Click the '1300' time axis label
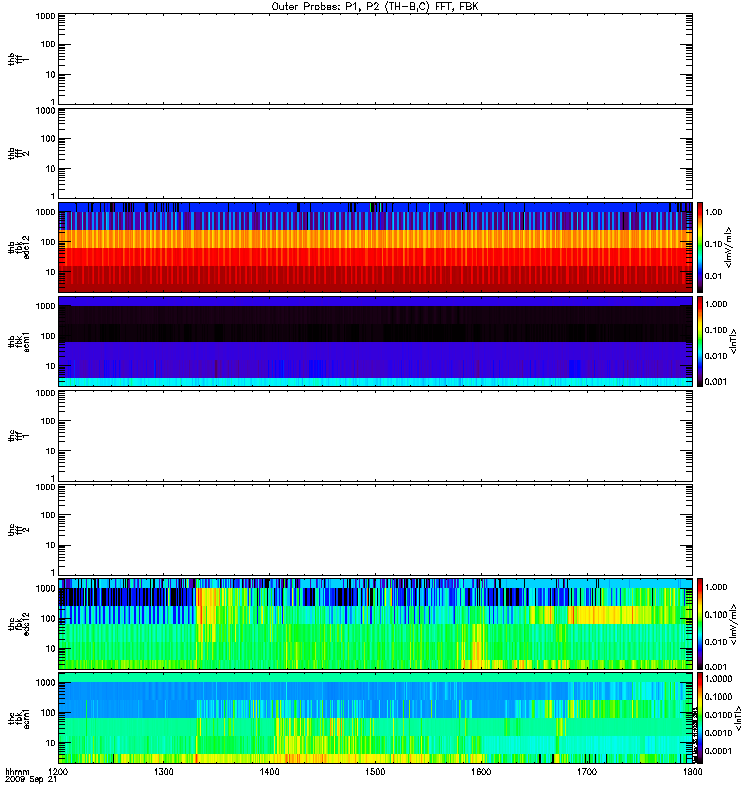This screenshot has width=750, height=800. click(164, 771)
